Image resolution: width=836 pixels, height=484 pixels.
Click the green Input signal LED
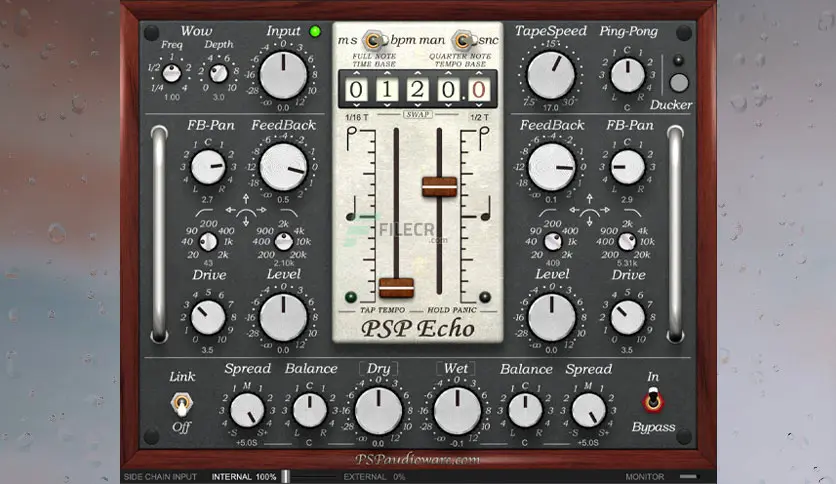pyautogui.click(x=315, y=31)
